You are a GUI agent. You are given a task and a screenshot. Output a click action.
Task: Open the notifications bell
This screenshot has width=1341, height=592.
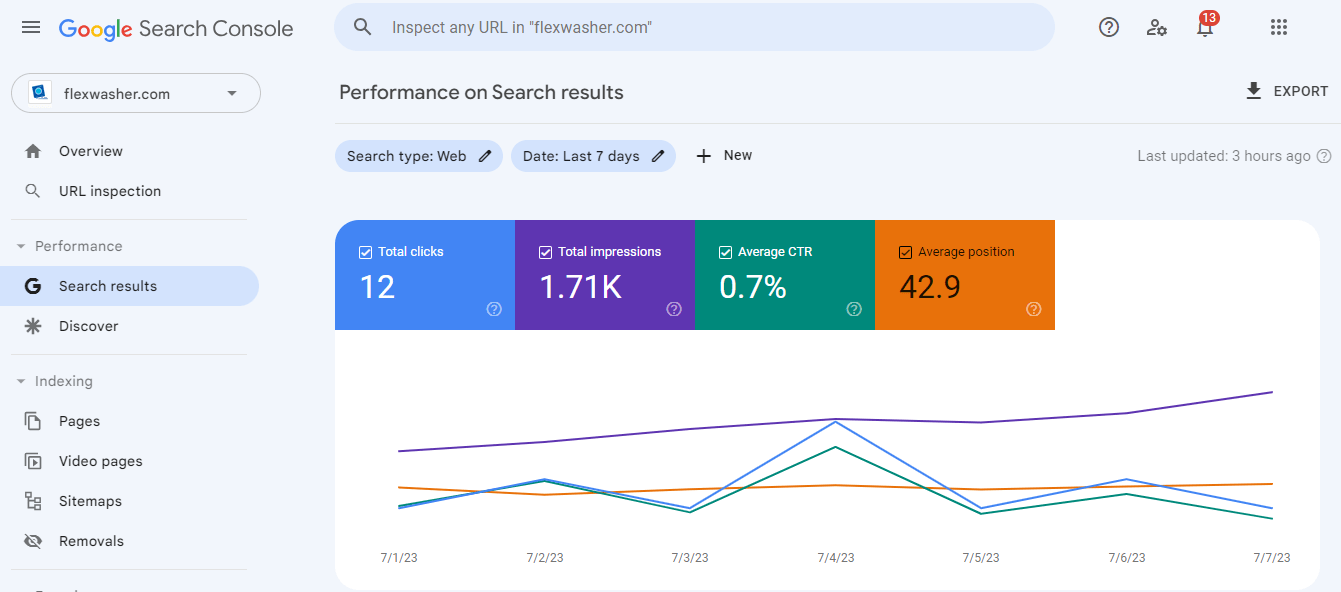click(x=1205, y=28)
